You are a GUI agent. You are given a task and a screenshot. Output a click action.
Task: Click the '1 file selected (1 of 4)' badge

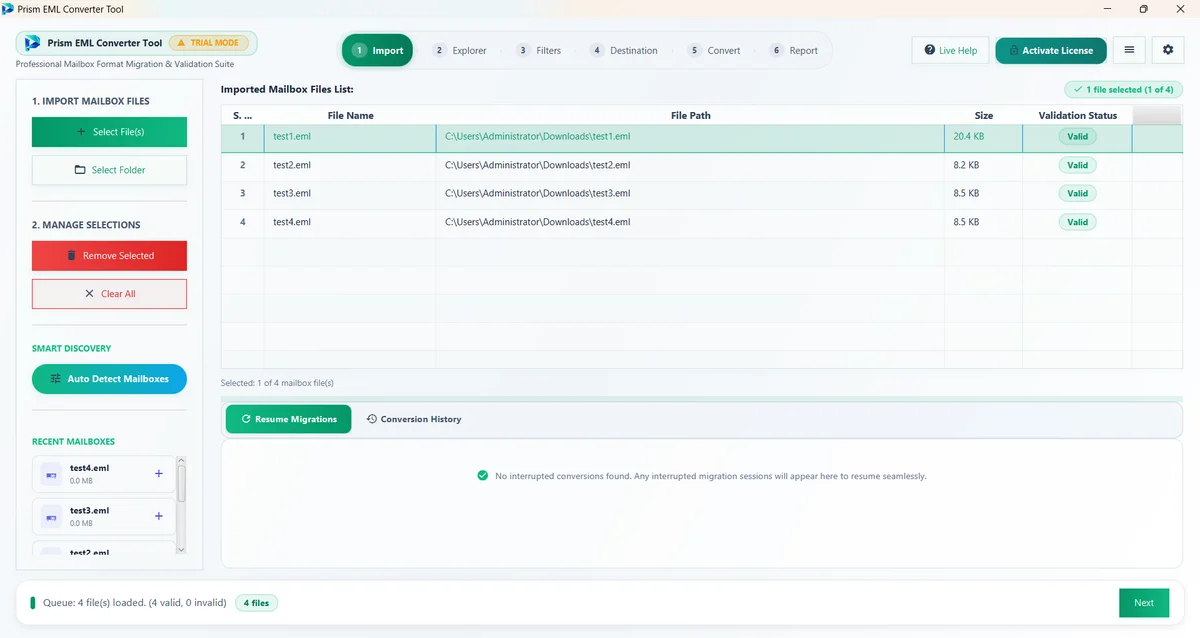tap(1123, 90)
